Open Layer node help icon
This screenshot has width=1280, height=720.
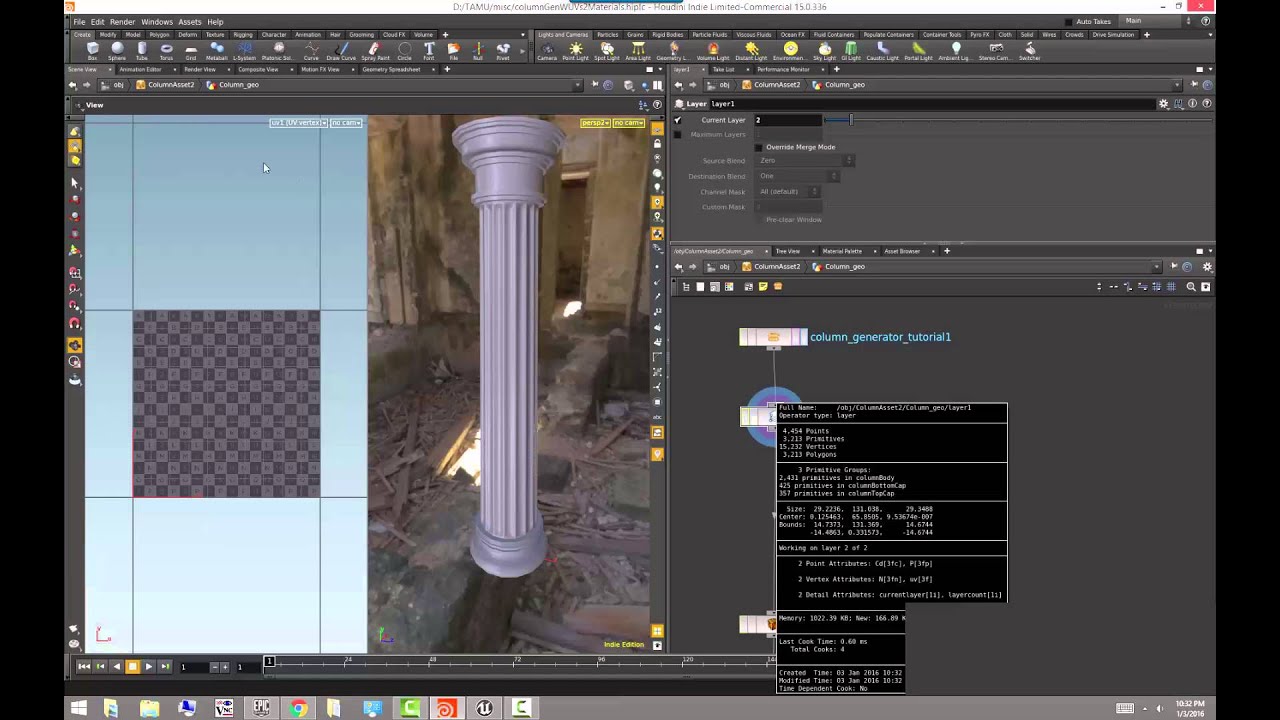1207,104
